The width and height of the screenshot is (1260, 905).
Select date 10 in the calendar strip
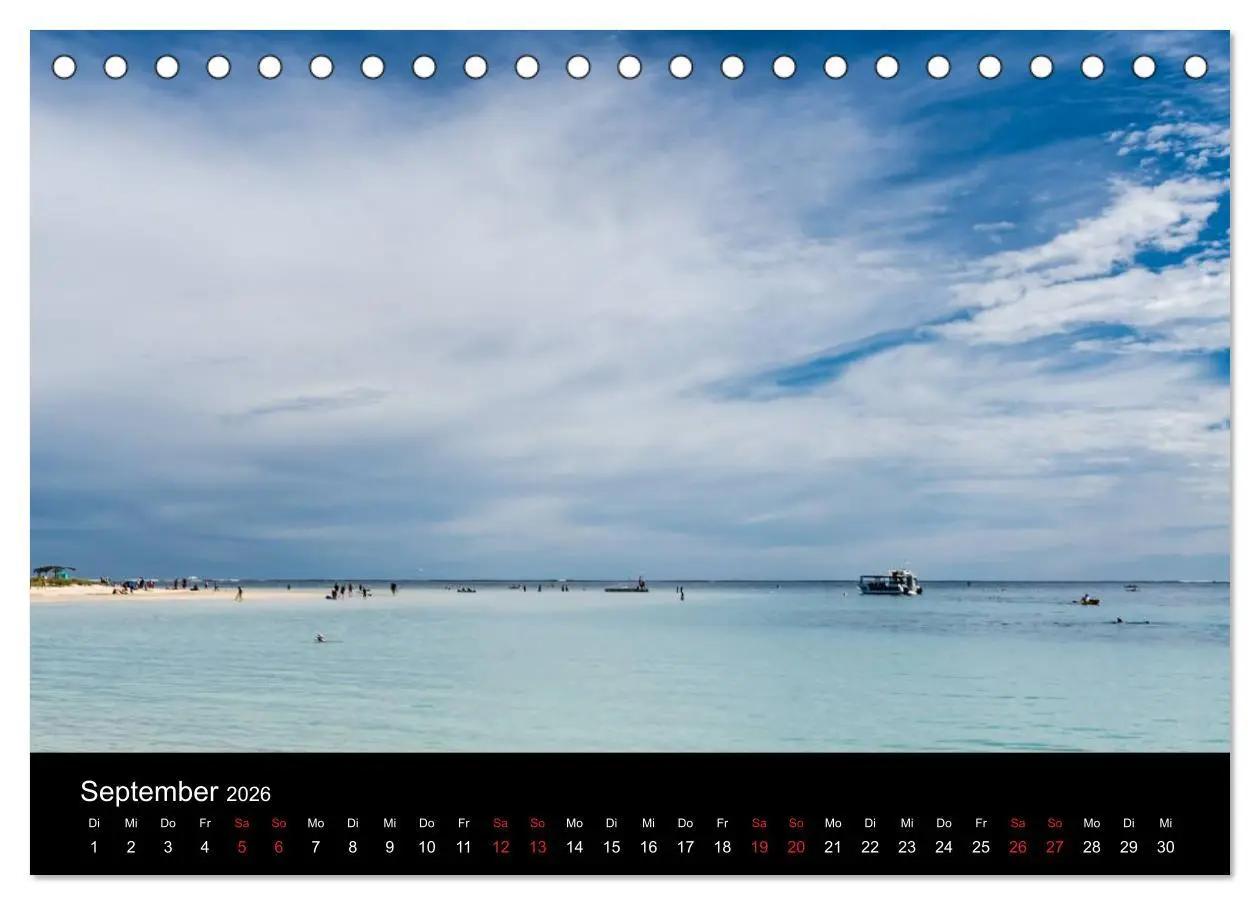click(x=427, y=847)
